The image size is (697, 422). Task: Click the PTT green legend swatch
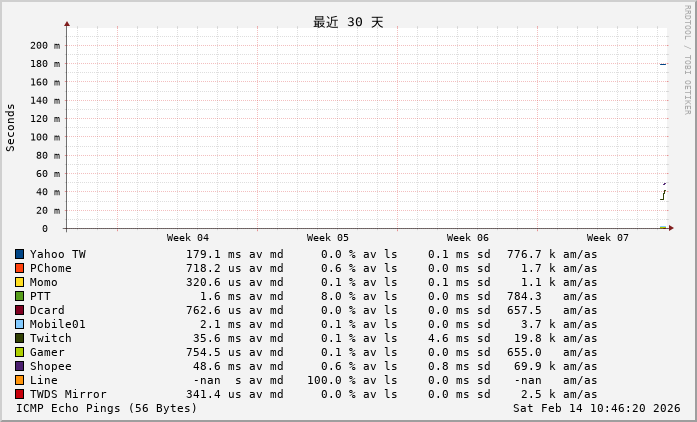pyautogui.click(x=19, y=296)
